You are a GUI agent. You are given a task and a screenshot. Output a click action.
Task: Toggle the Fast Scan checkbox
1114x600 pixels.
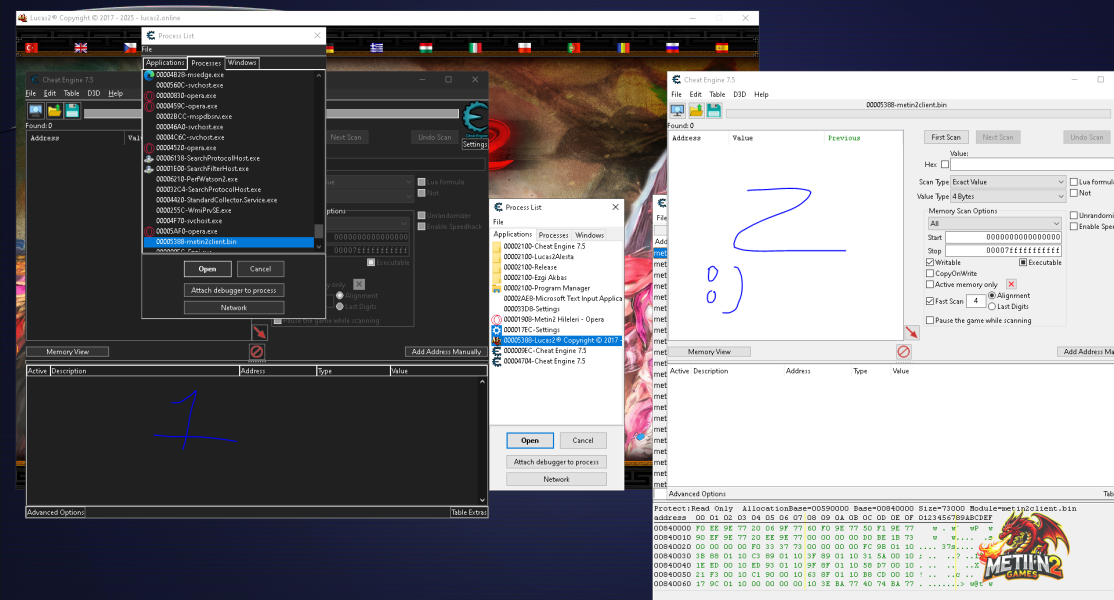pos(930,301)
